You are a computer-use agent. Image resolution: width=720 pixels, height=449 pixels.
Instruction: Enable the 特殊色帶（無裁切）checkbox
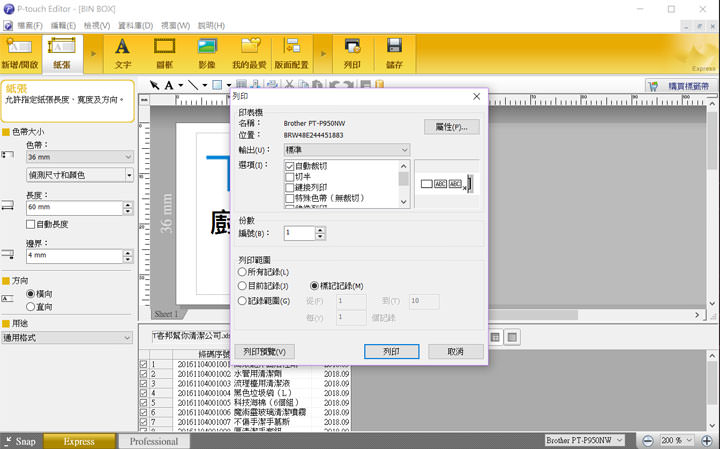pos(290,198)
